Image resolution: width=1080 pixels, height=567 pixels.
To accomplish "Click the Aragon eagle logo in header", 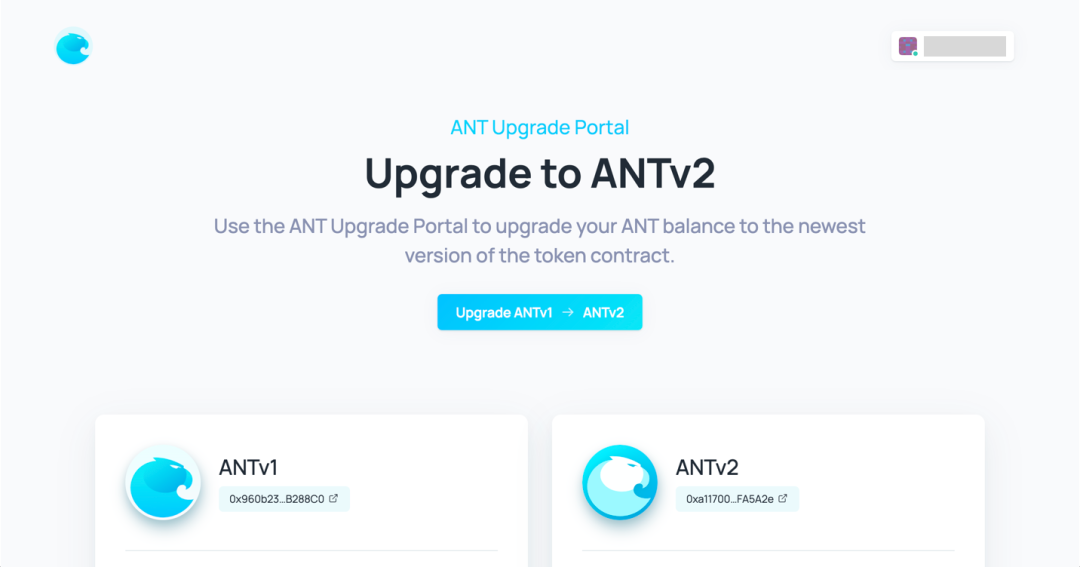I will [73, 47].
